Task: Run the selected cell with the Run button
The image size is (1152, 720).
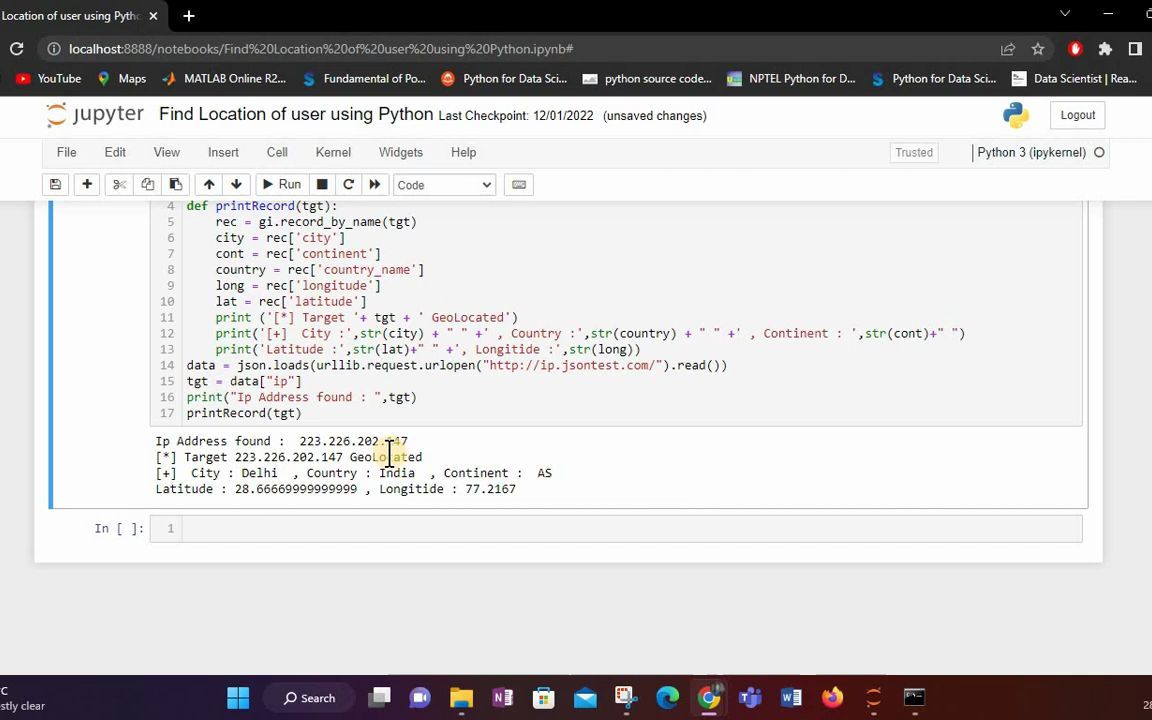Action: click(283, 184)
